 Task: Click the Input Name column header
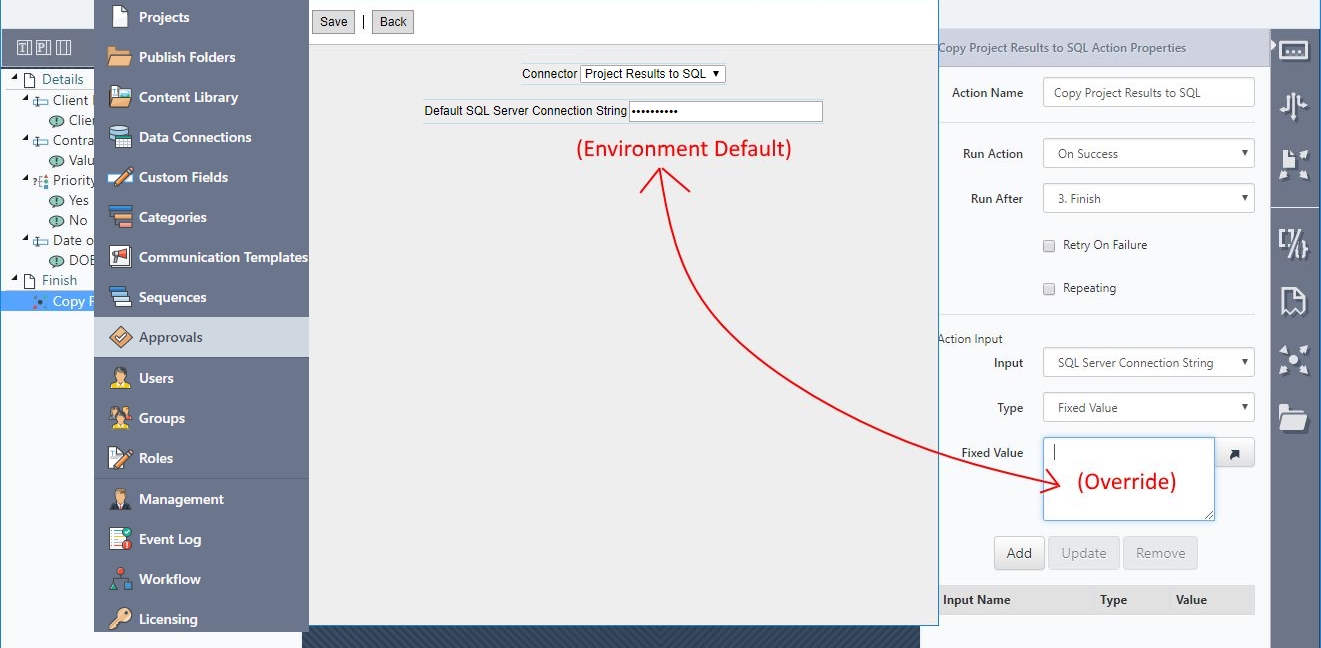[977, 600]
